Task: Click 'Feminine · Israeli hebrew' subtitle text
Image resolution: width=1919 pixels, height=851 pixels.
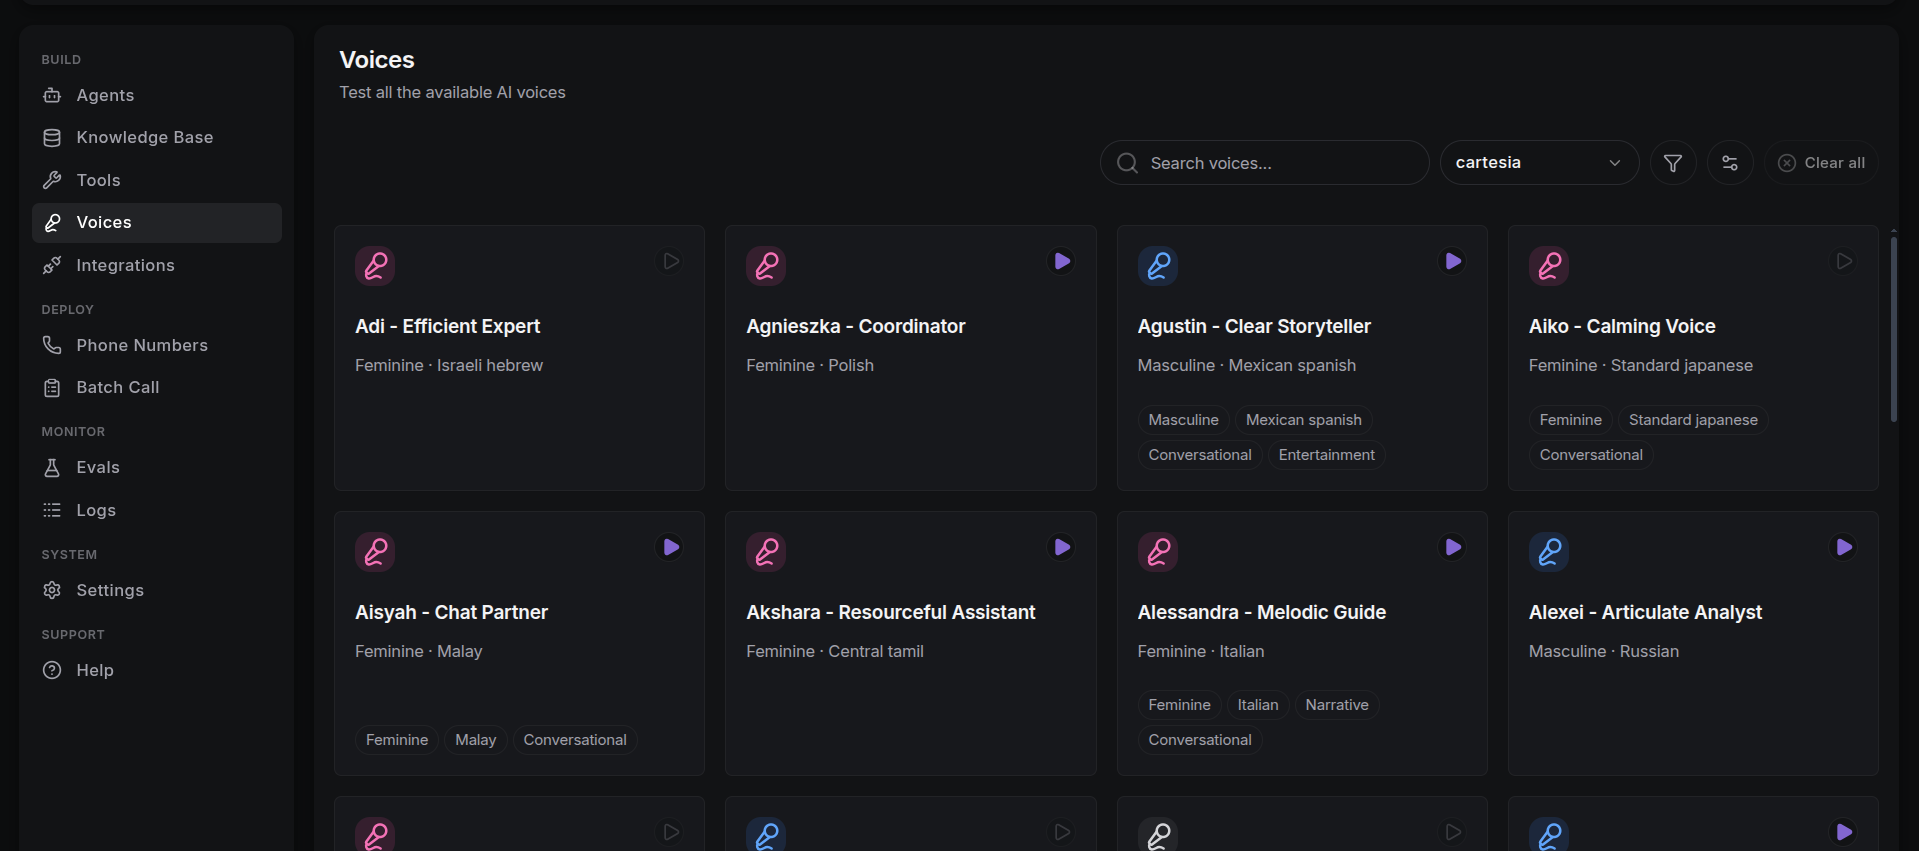Action: click(x=449, y=365)
